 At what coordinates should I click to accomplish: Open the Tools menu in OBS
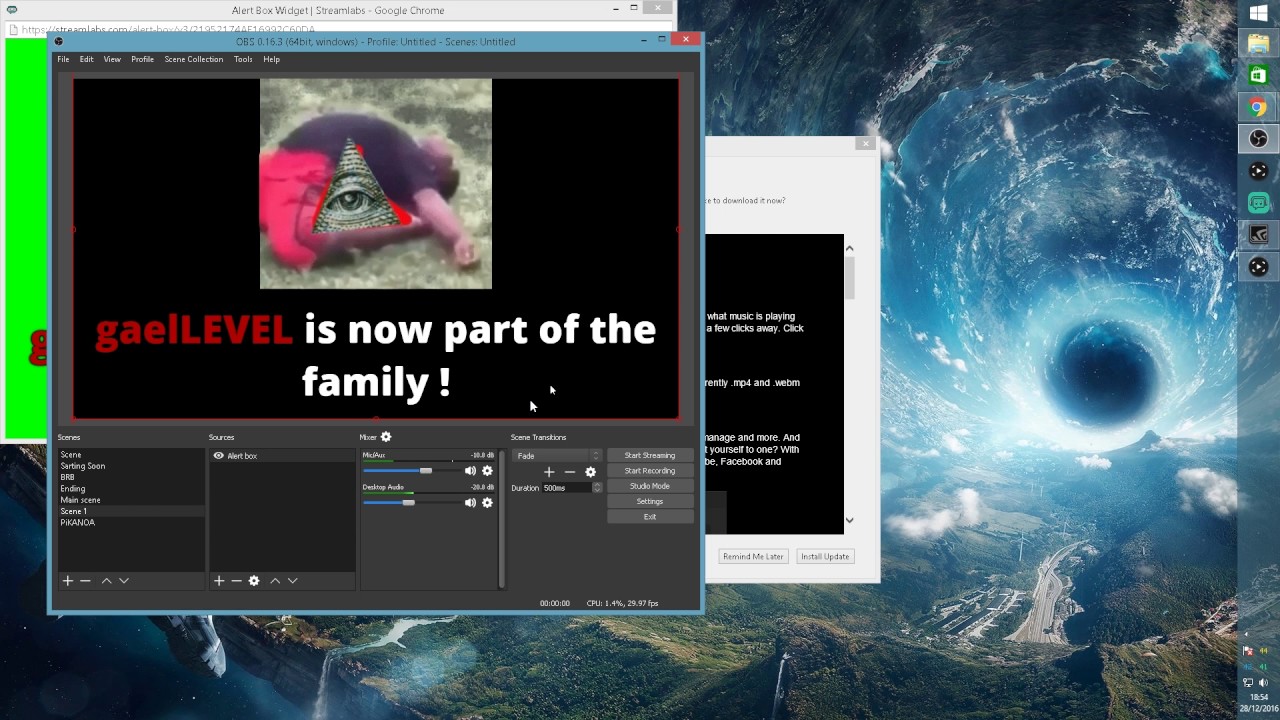(243, 59)
